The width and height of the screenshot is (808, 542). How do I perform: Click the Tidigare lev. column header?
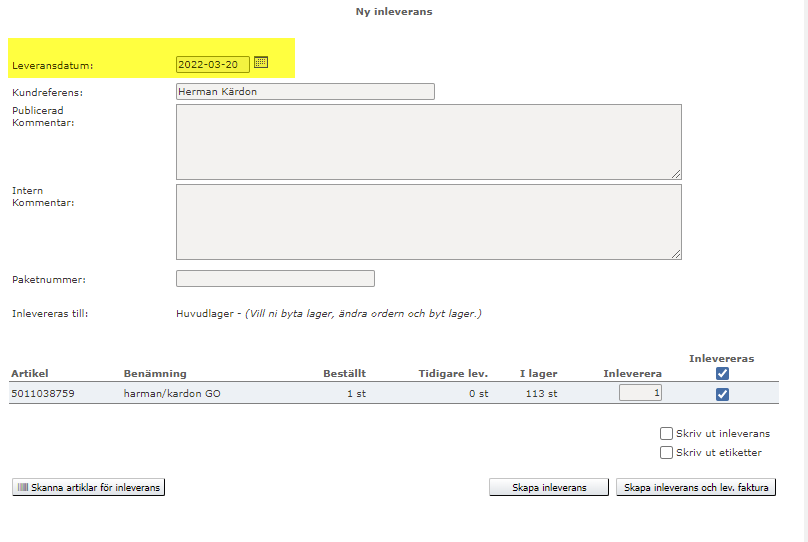tap(453, 373)
